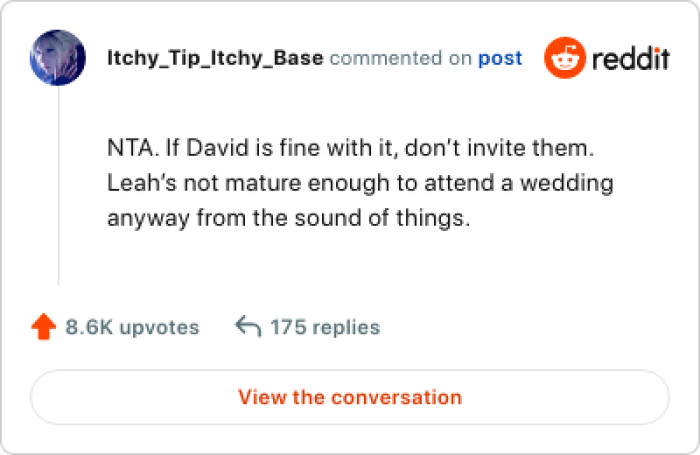Click the orange upvote arrow icon
The height and width of the screenshot is (455, 700).
(43, 327)
